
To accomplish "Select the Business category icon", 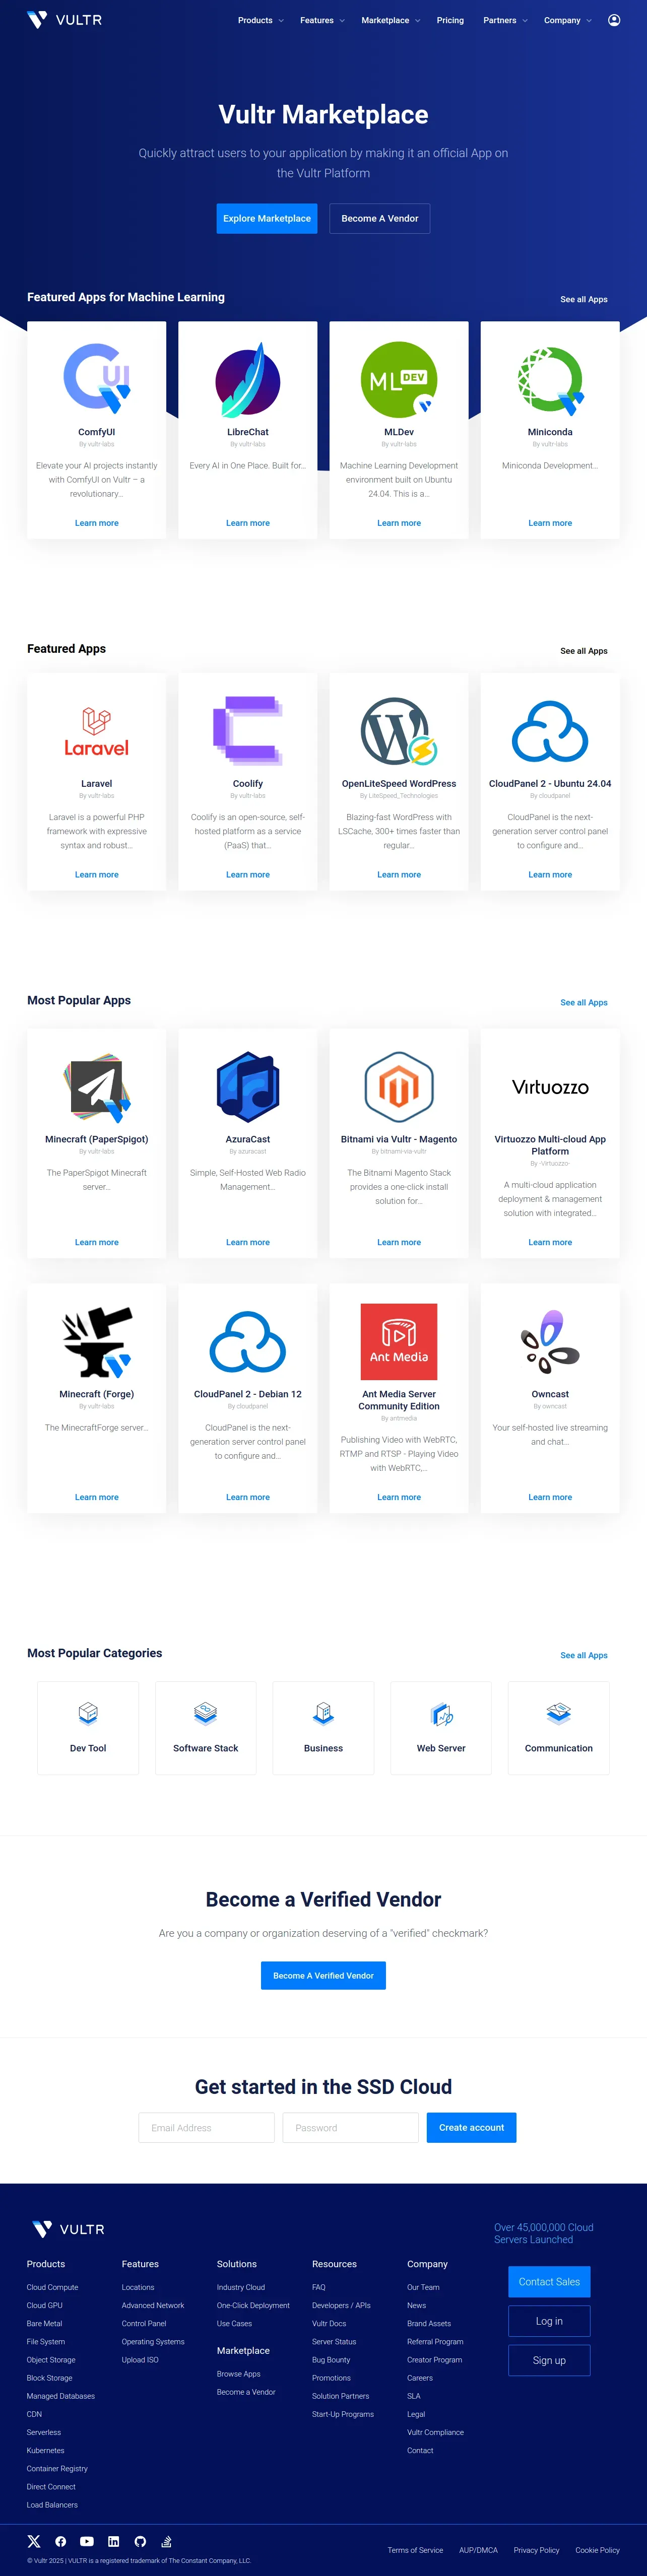I will click(x=323, y=1713).
